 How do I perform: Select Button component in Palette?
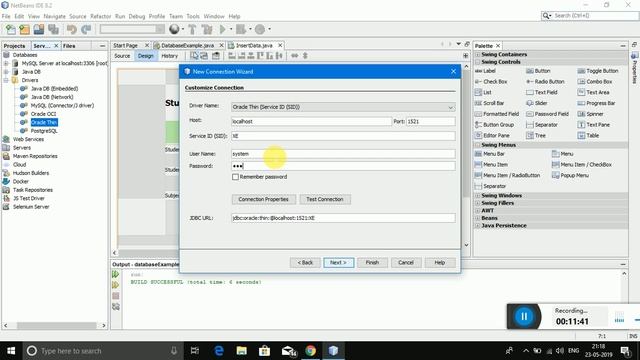(x=538, y=71)
